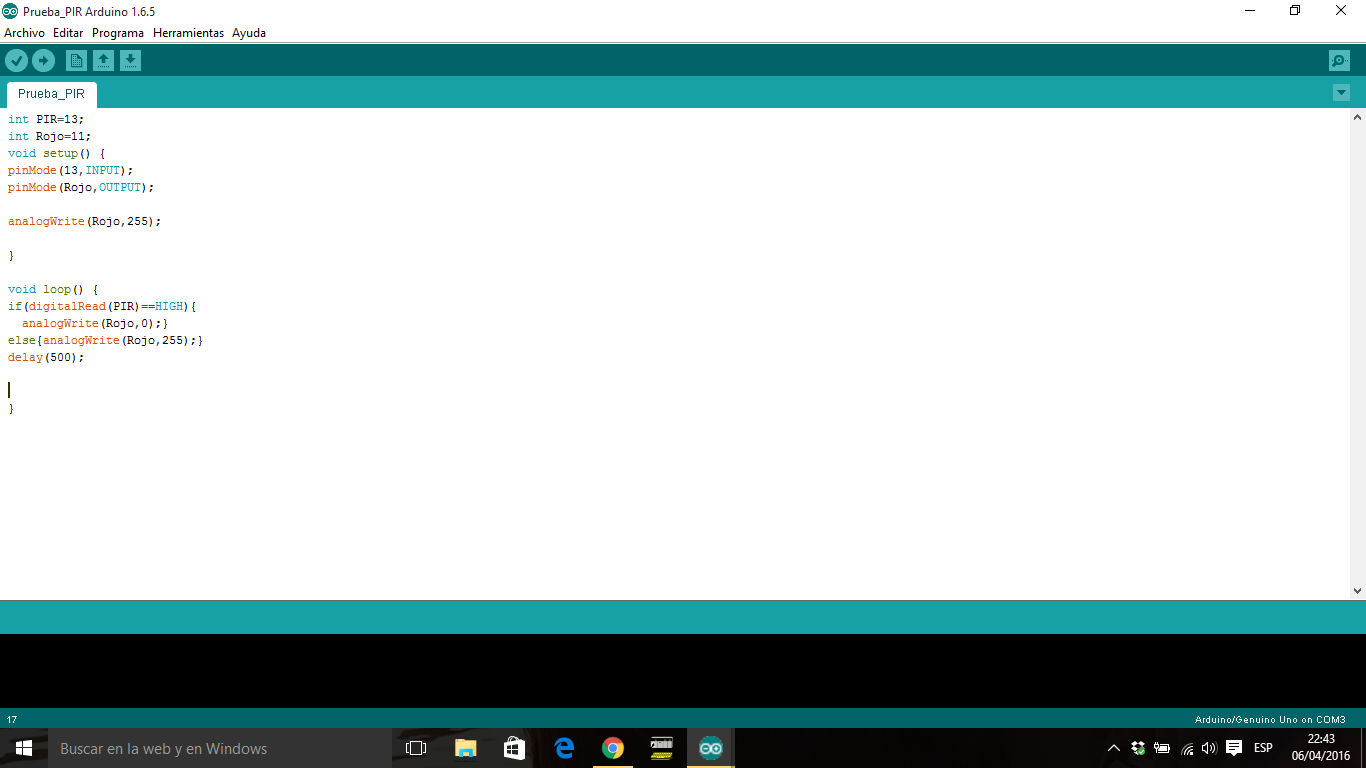
Task: Click the 'int PIR=13;' code line
Action: 46,119
